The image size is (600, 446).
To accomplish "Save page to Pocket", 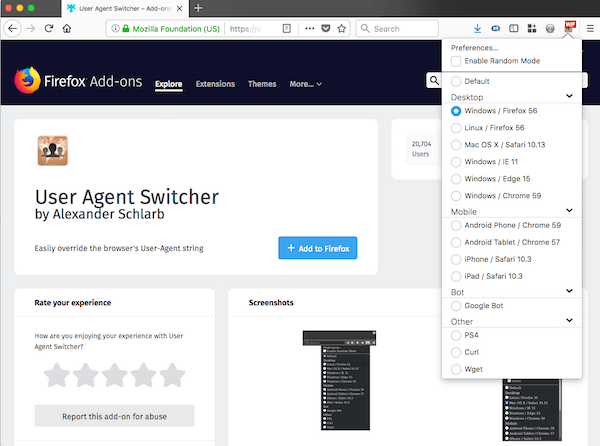I will click(326, 29).
